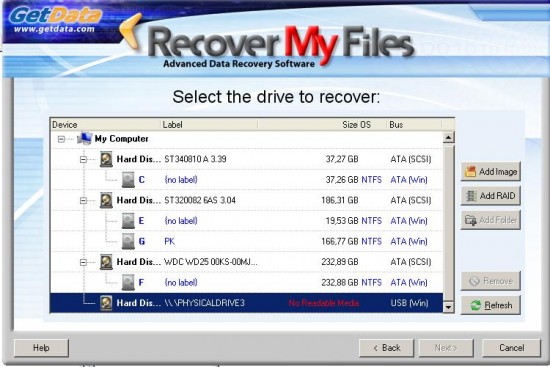The width and height of the screenshot is (550, 367).
Task: Collapse the ST340810A hard disk node
Action: point(83,160)
